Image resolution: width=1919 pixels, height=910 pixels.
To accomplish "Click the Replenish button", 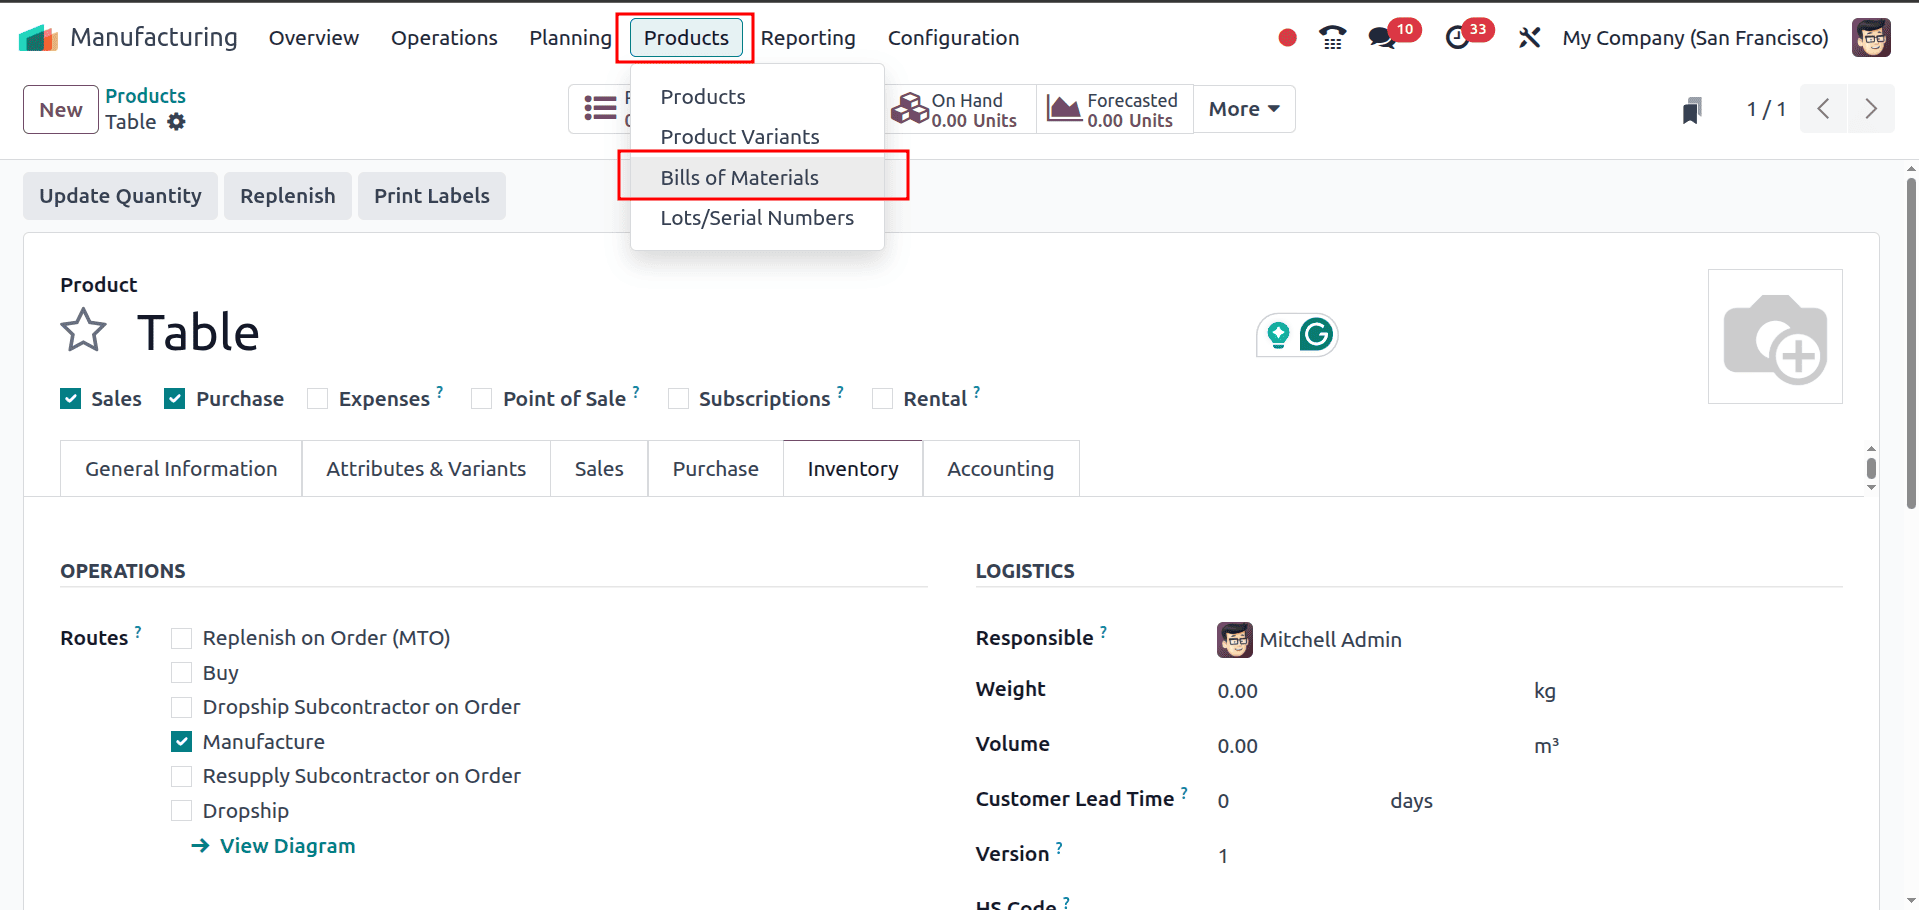I will click(x=287, y=195).
